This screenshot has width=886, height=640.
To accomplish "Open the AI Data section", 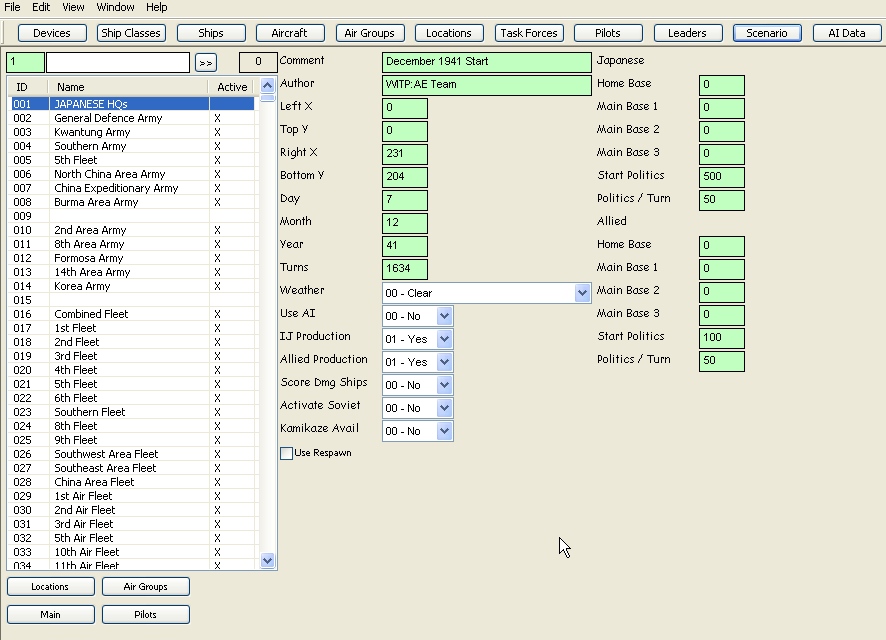I will click(846, 32).
